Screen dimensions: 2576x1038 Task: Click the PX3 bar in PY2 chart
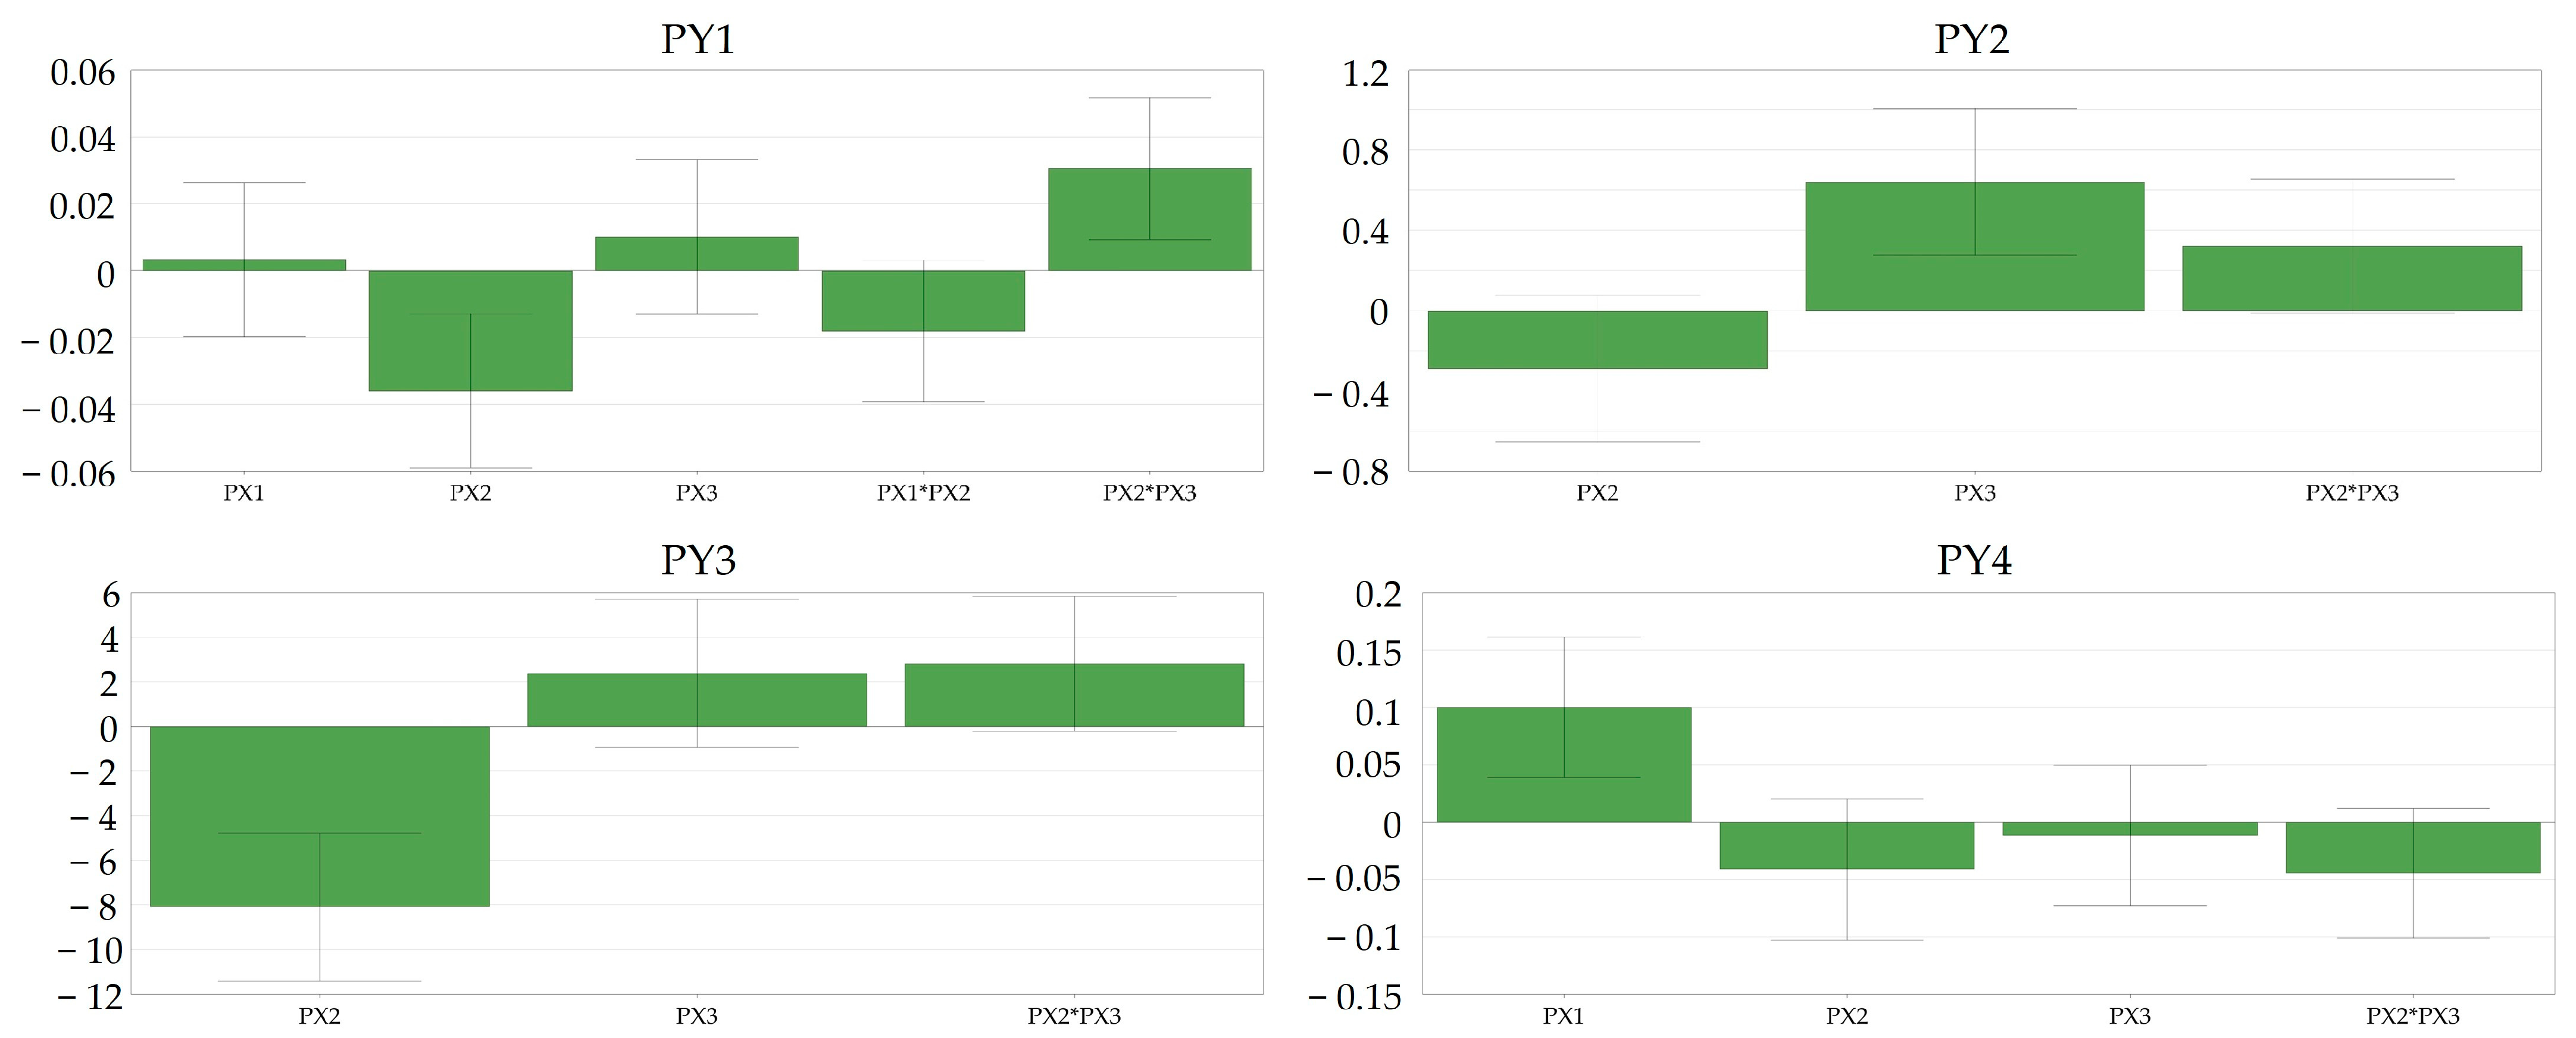click(1975, 246)
